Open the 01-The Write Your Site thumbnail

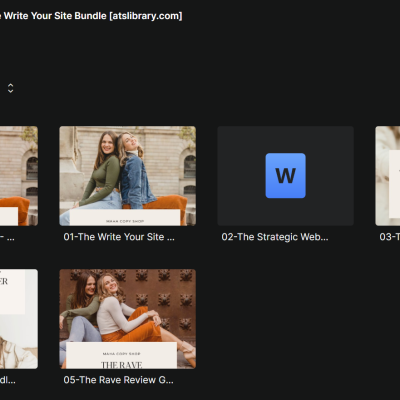click(x=128, y=176)
